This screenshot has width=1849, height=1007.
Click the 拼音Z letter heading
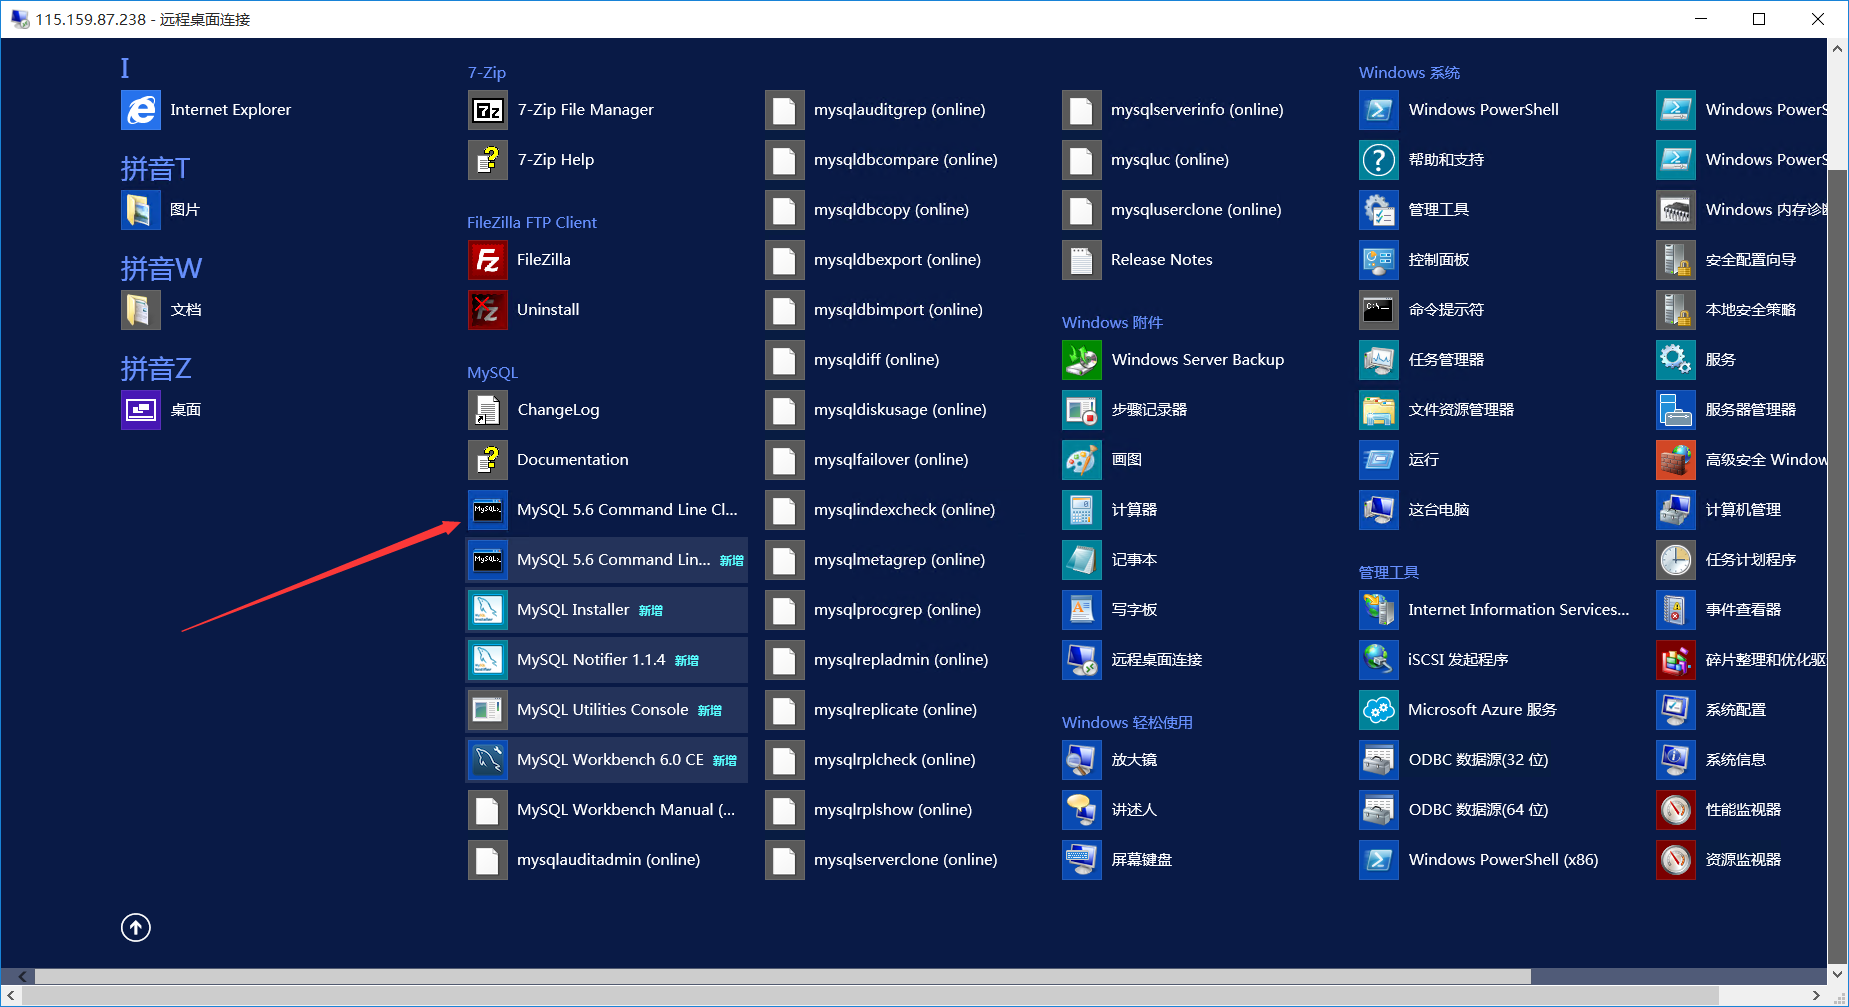click(x=156, y=369)
